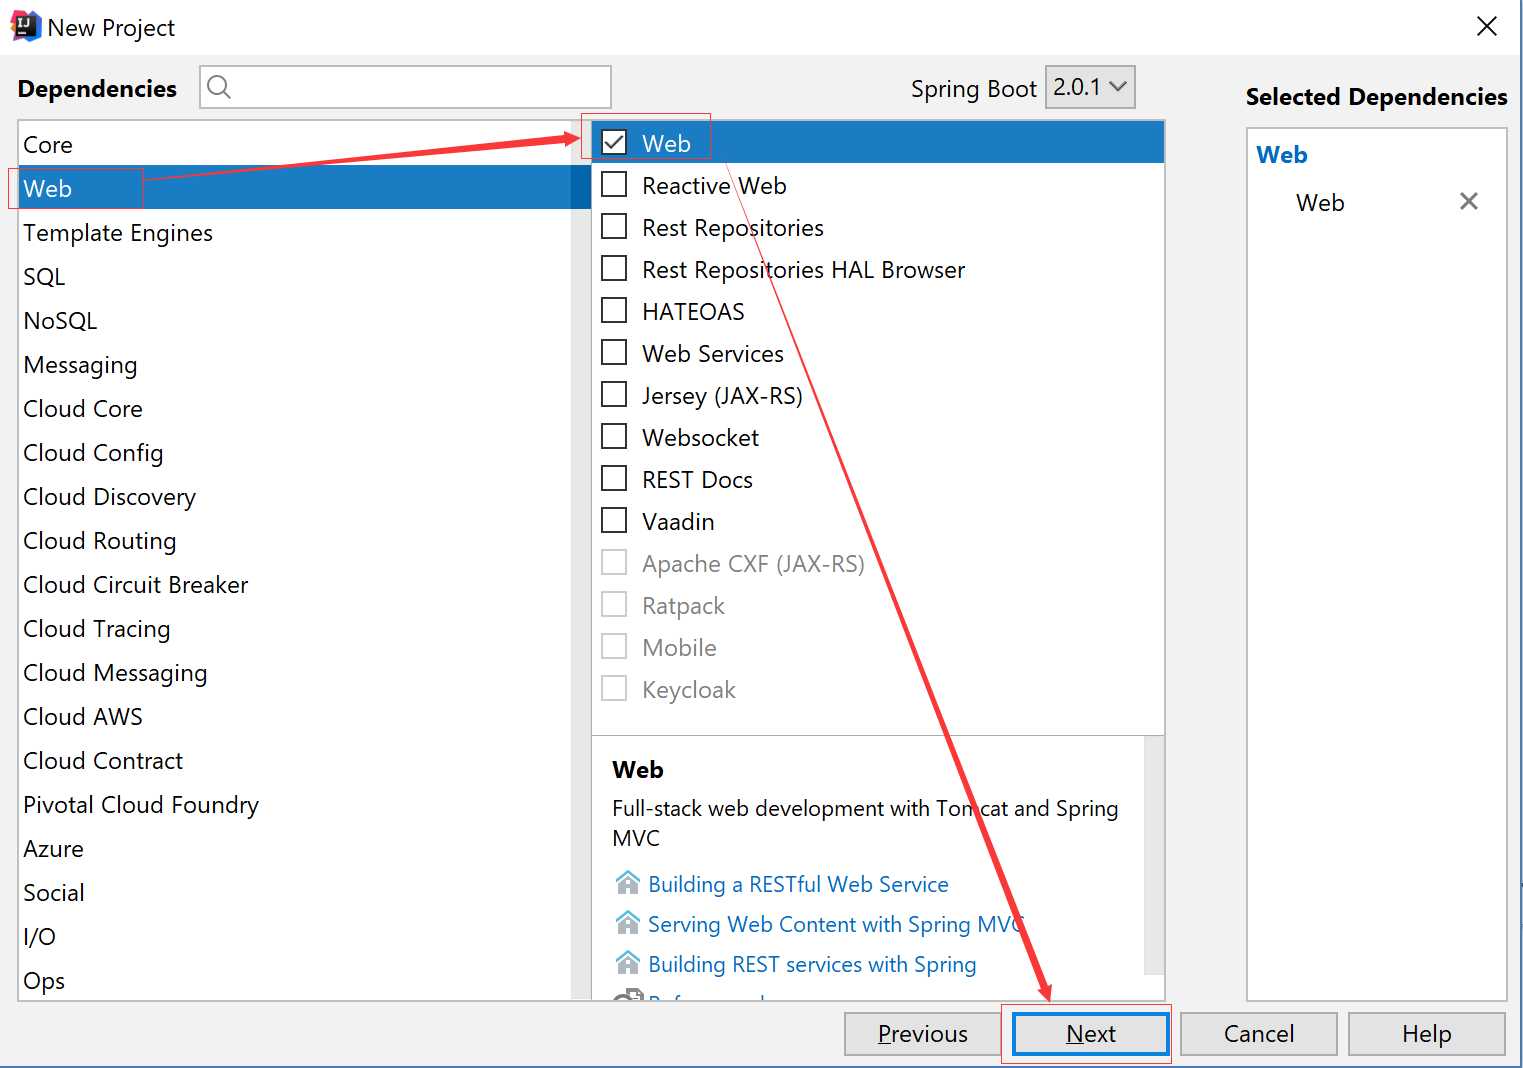
Task: Click guide icon beside Building a RESTful Web Service
Action: point(628,883)
